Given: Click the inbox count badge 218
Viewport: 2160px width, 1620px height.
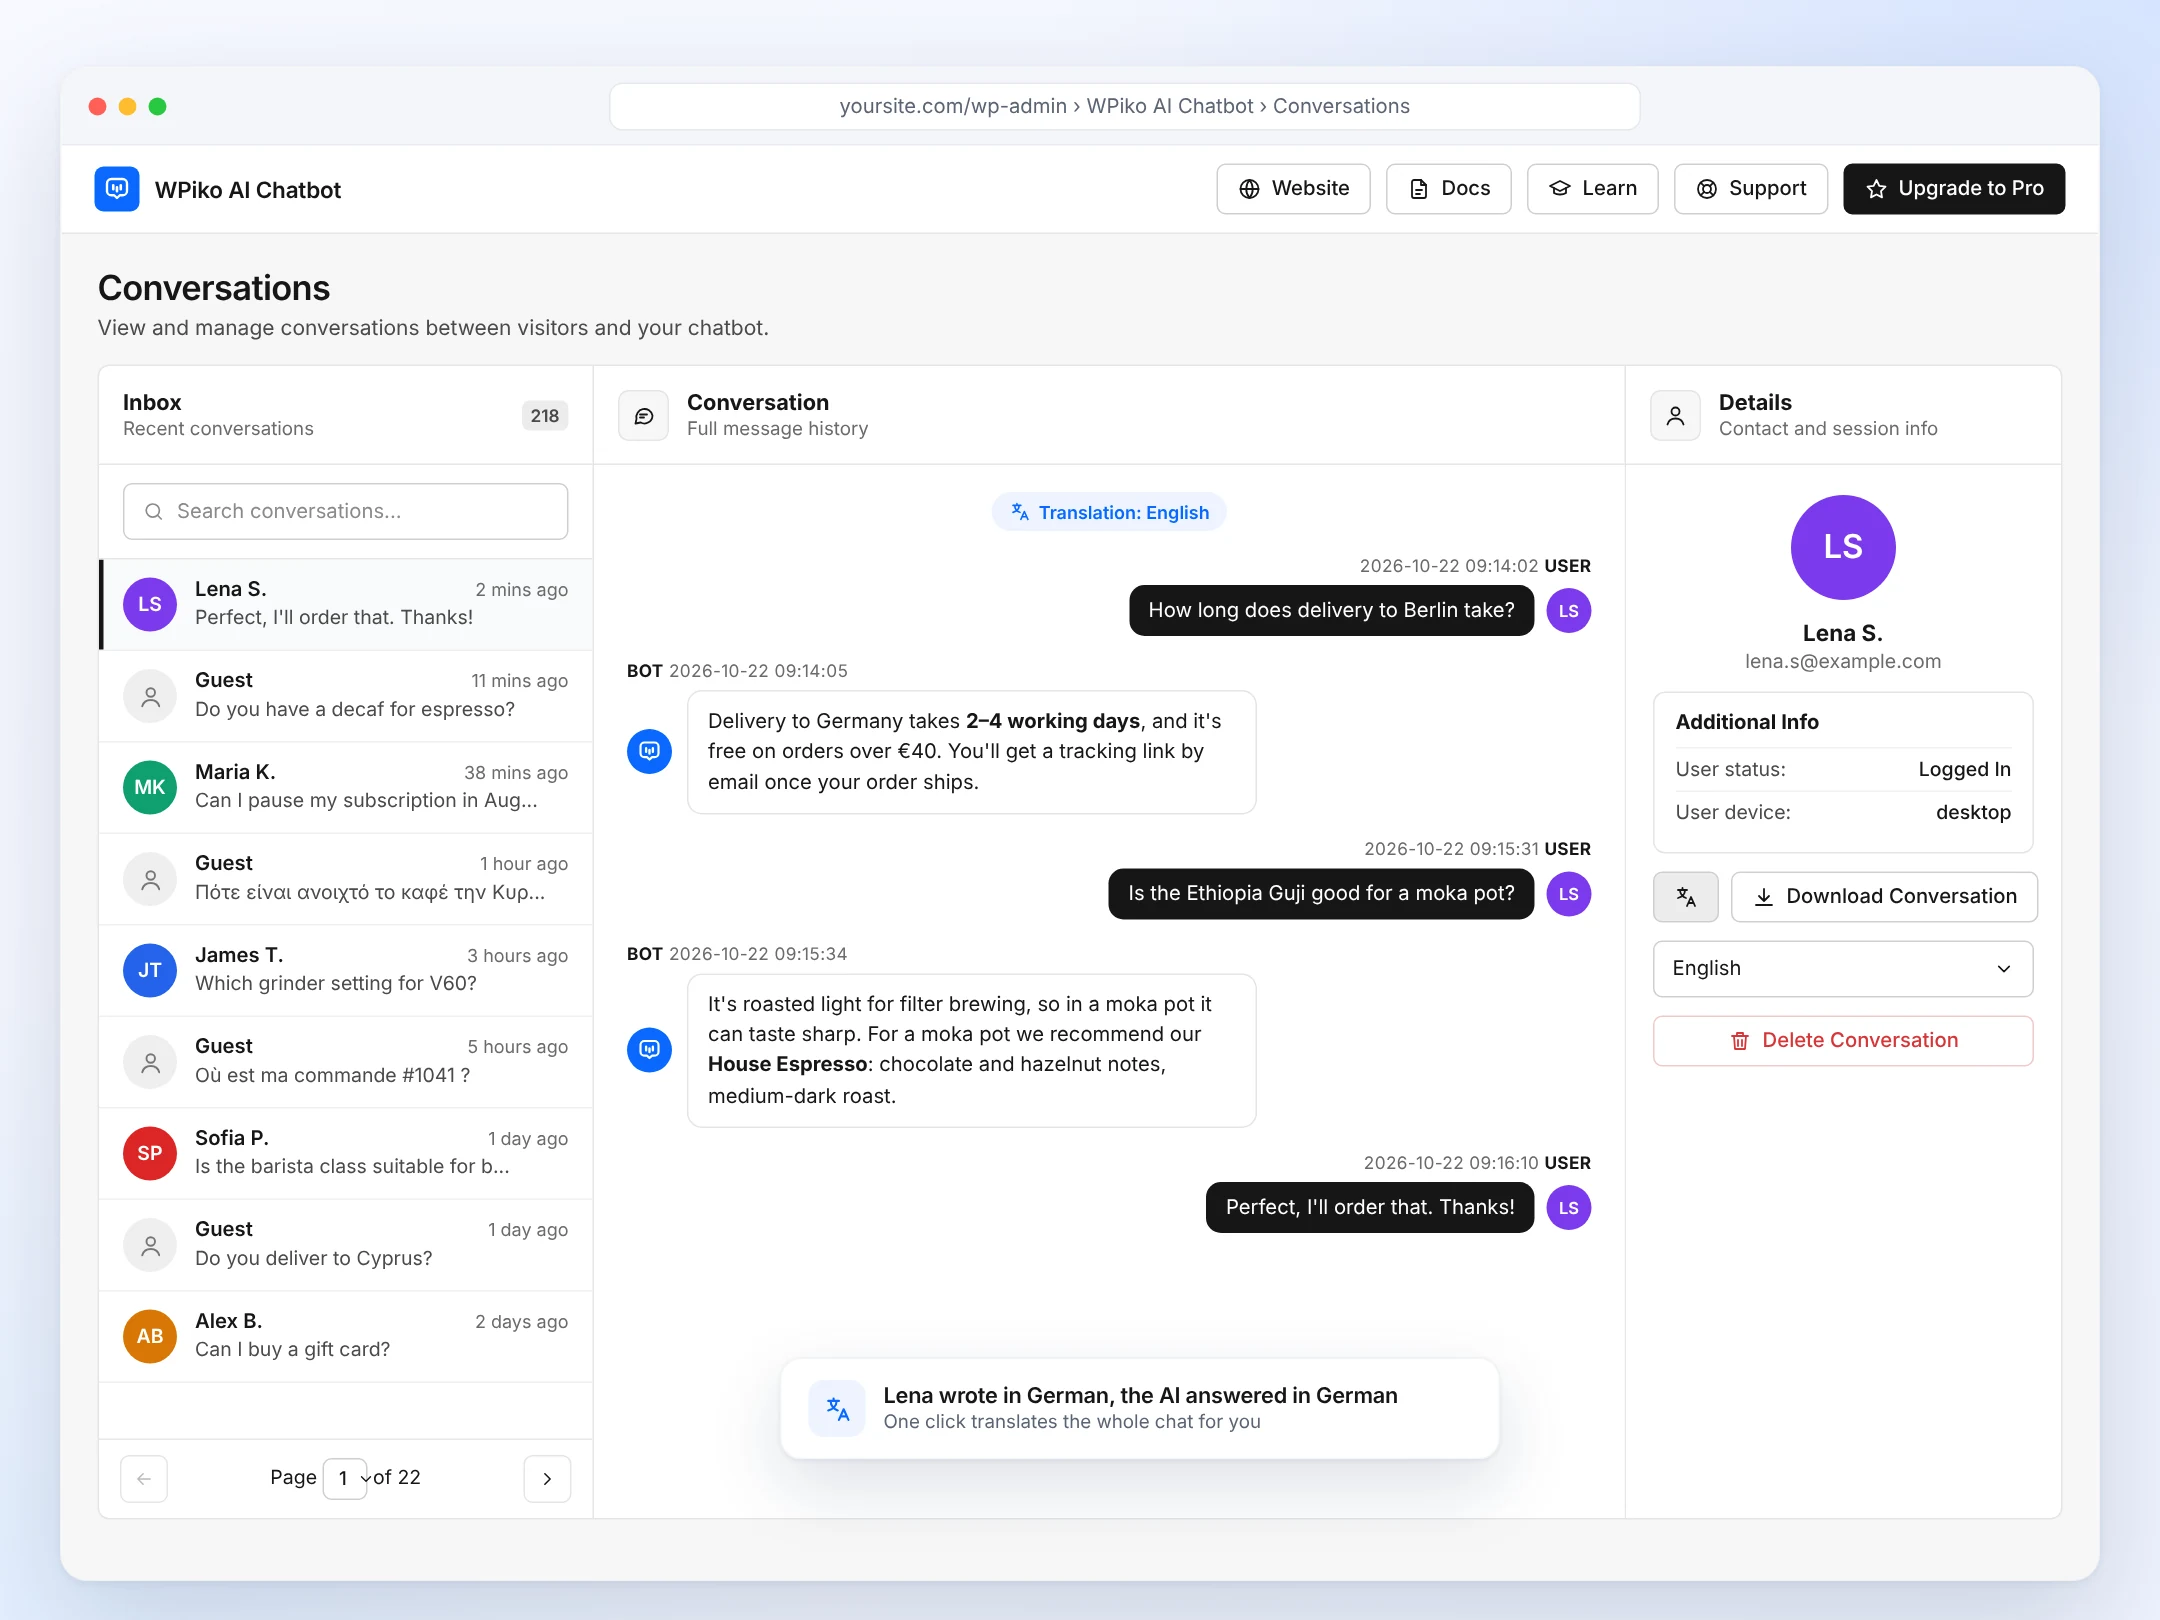Looking at the screenshot, I should pos(545,416).
